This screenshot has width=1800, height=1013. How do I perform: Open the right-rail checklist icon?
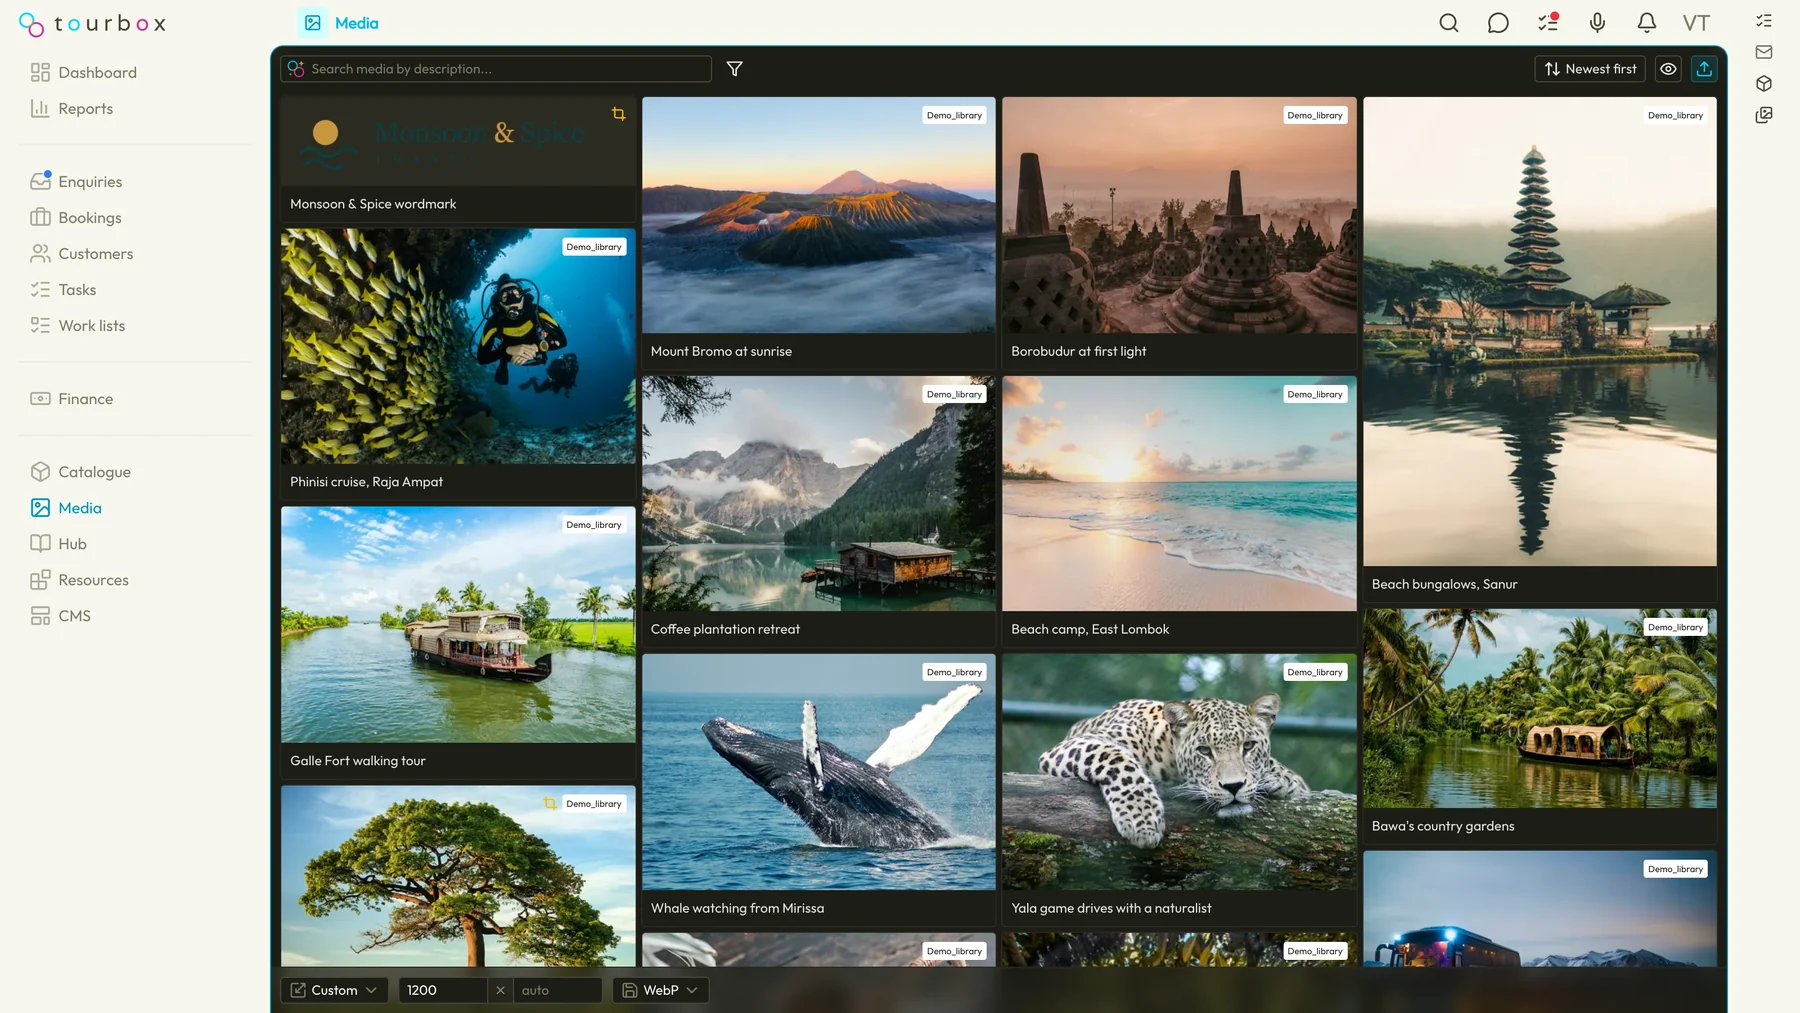point(1764,21)
